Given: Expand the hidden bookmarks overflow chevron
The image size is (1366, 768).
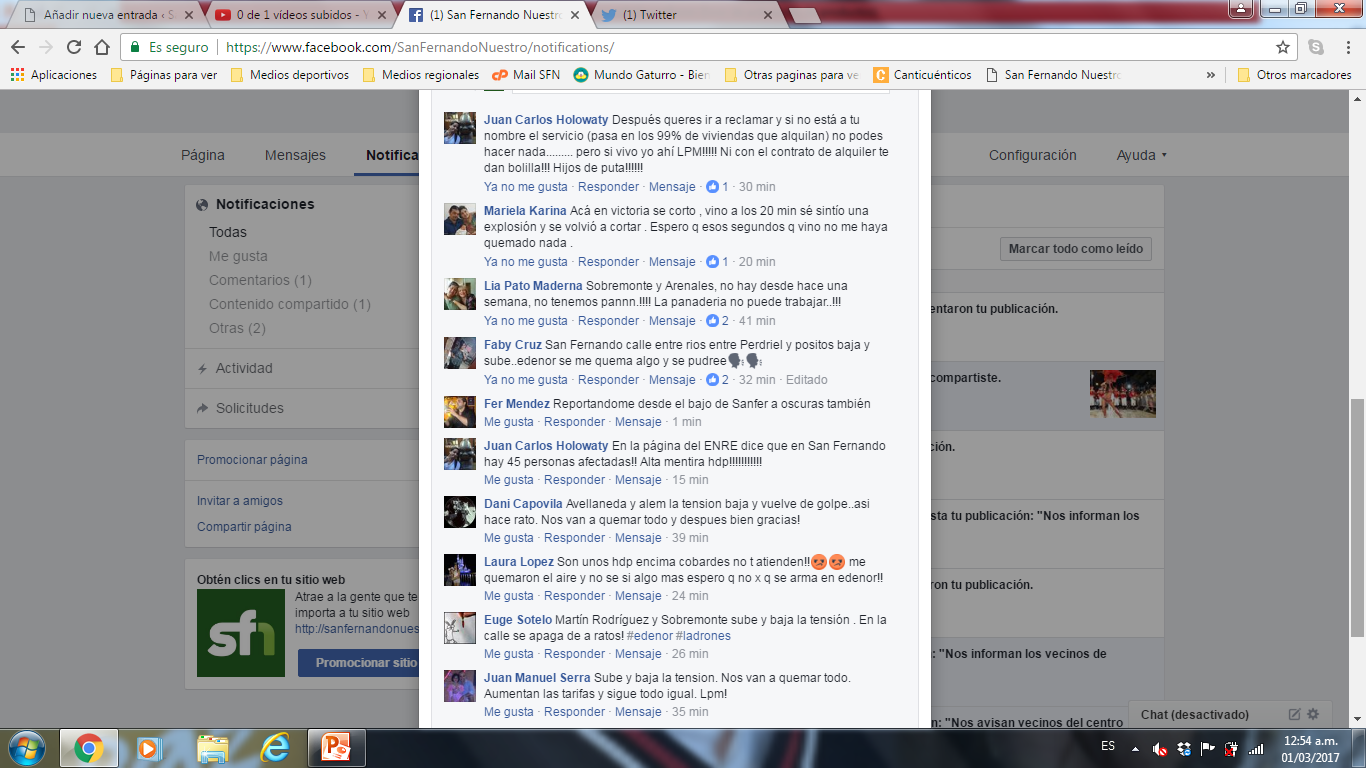Looking at the screenshot, I should click(x=1211, y=75).
